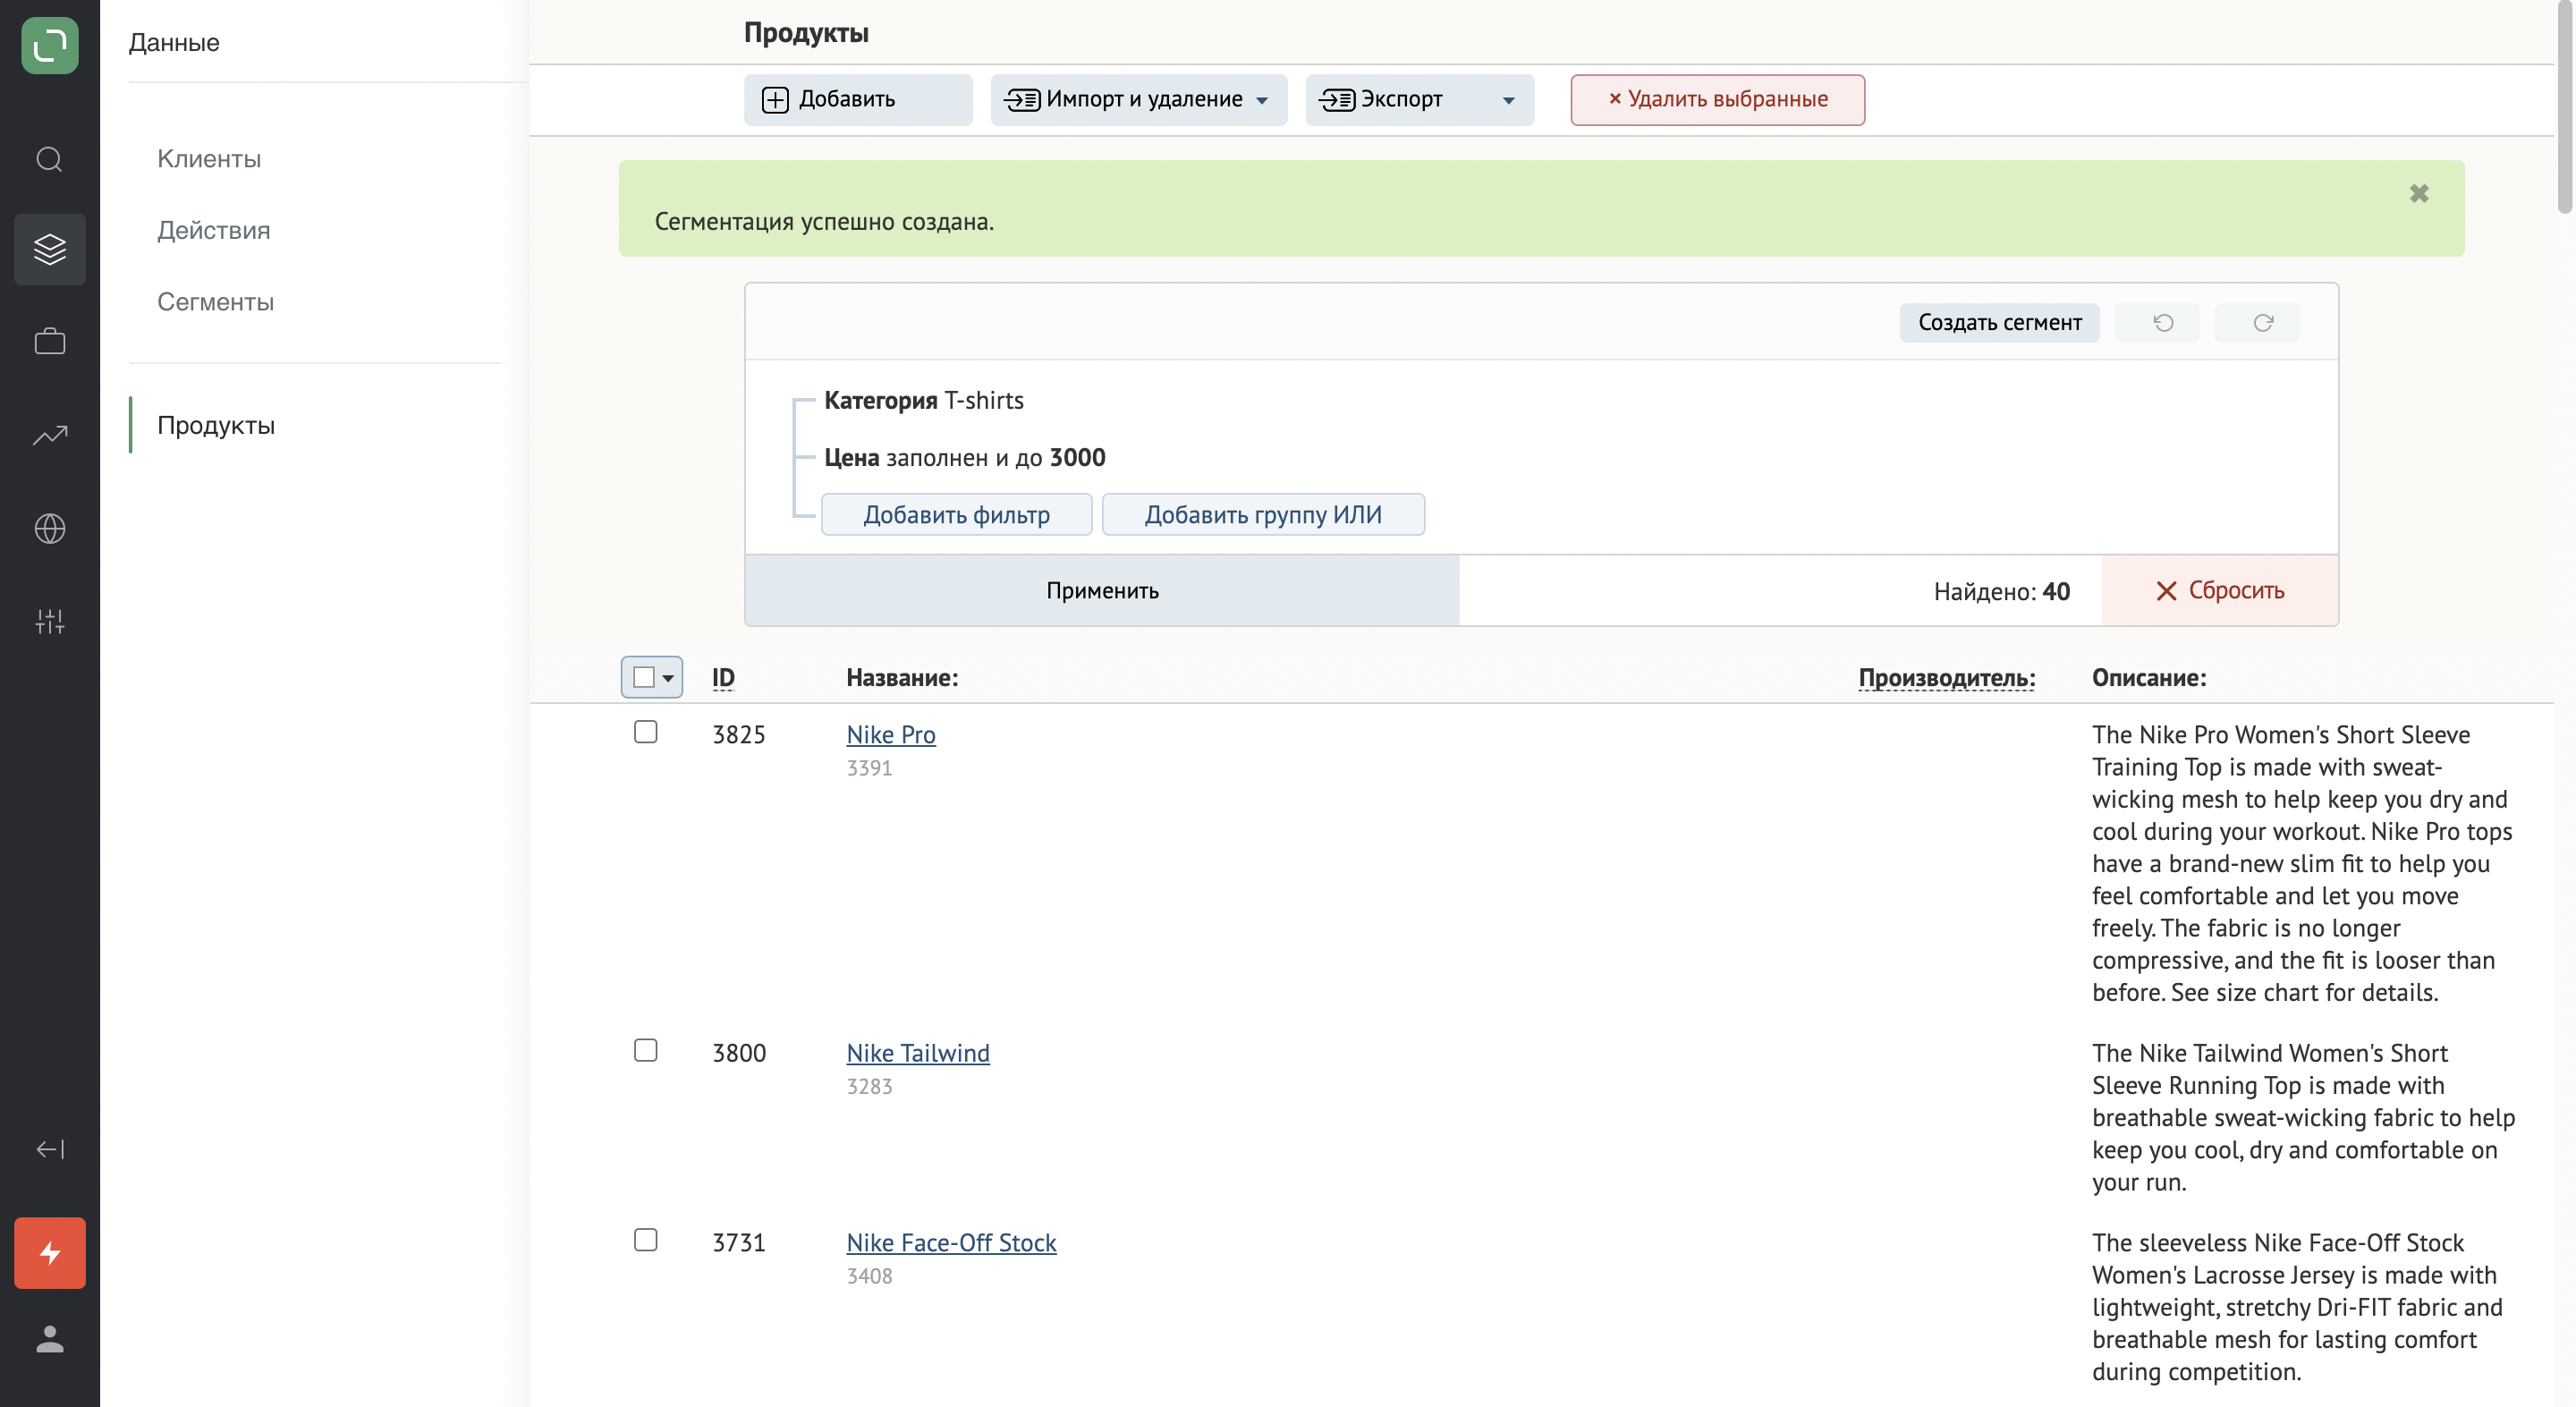Click the green app logo icon
The height and width of the screenshot is (1407, 2576).
click(49, 45)
